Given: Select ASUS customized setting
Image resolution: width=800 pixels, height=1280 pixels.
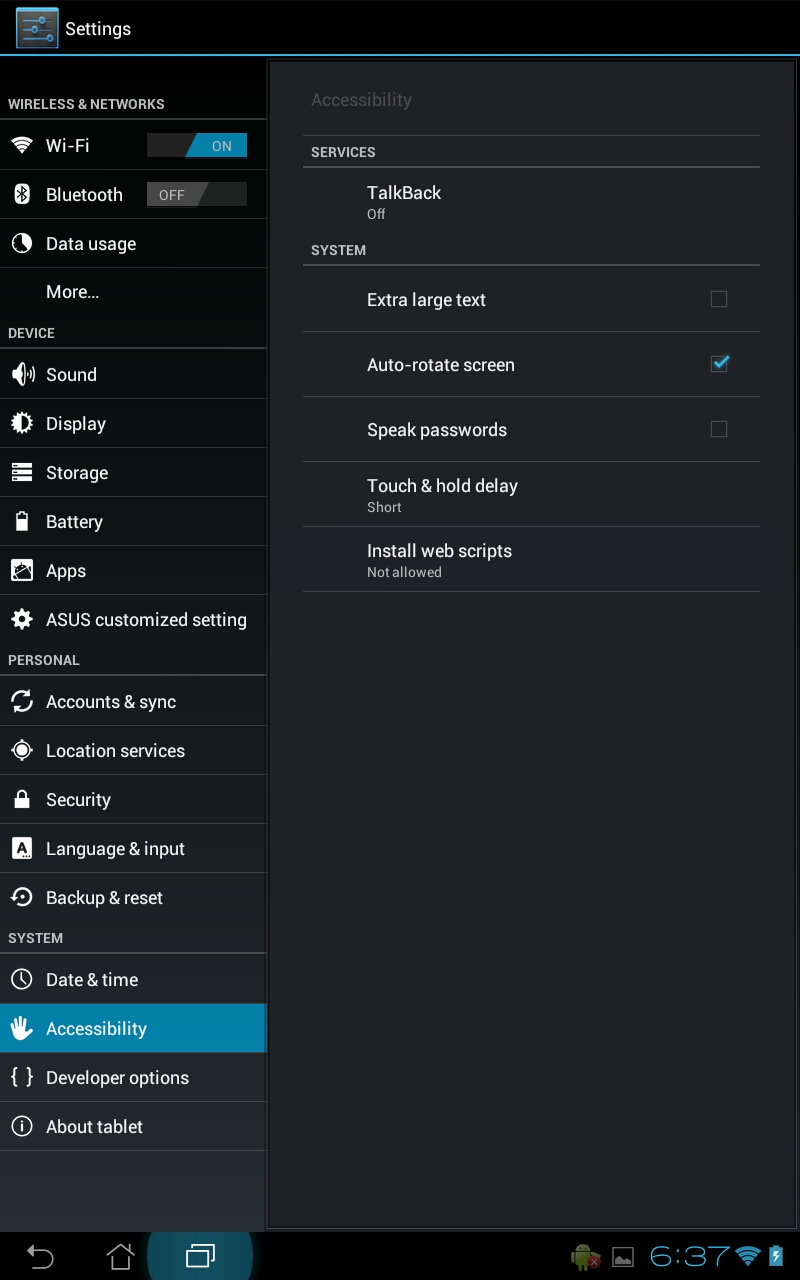Looking at the screenshot, I should 146,619.
